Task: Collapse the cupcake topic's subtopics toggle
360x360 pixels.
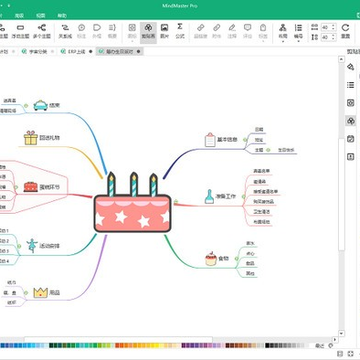Action: click(236, 258)
